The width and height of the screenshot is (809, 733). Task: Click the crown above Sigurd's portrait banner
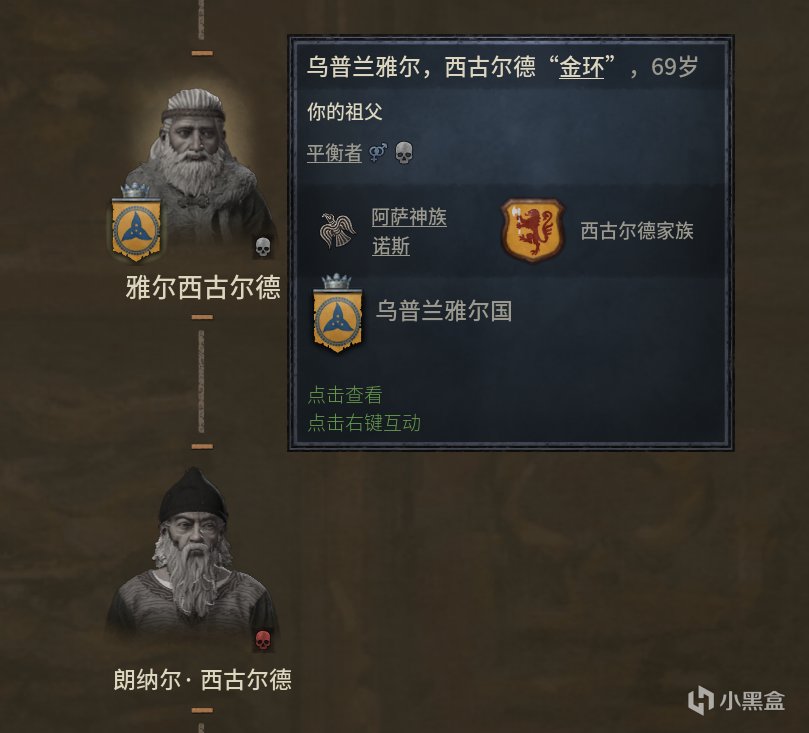(x=135, y=190)
